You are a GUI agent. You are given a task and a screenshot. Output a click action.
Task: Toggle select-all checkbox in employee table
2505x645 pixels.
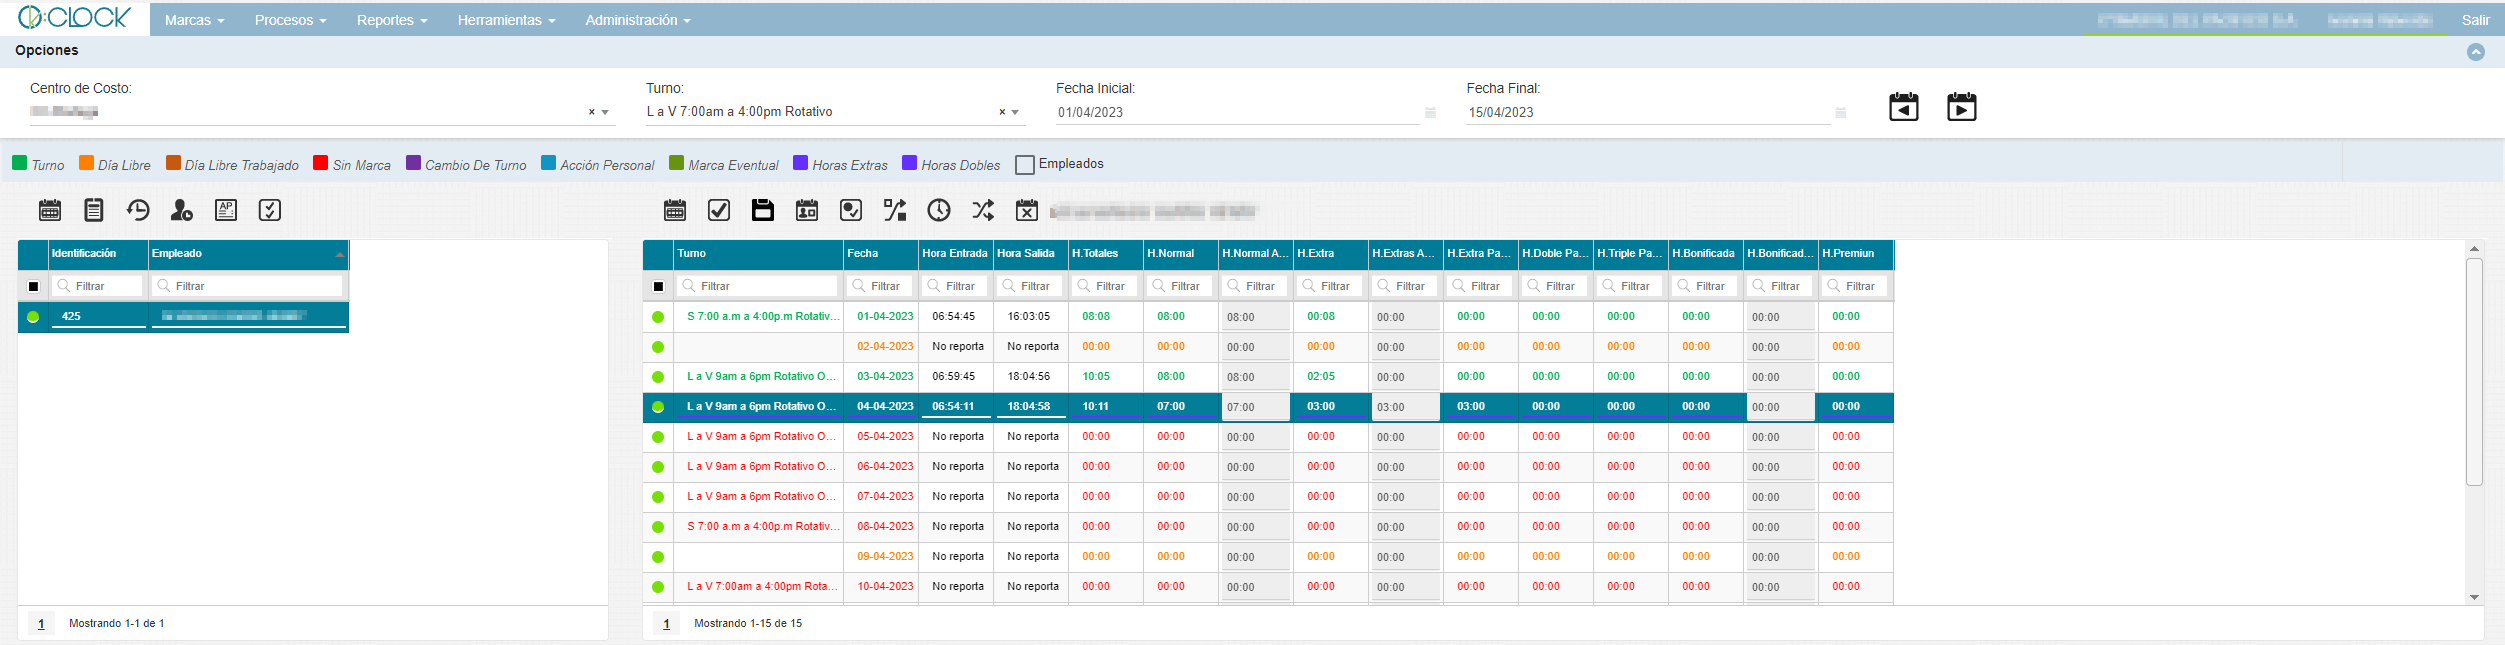[x=33, y=287]
